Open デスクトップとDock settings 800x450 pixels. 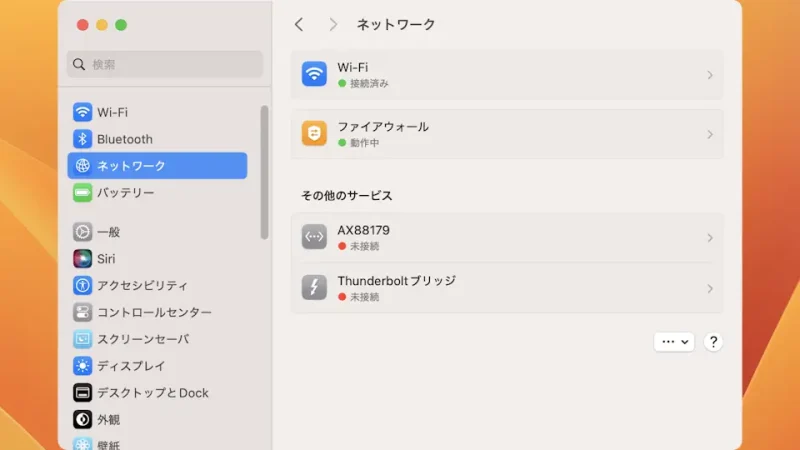pyautogui.click(x=157, y=393)
